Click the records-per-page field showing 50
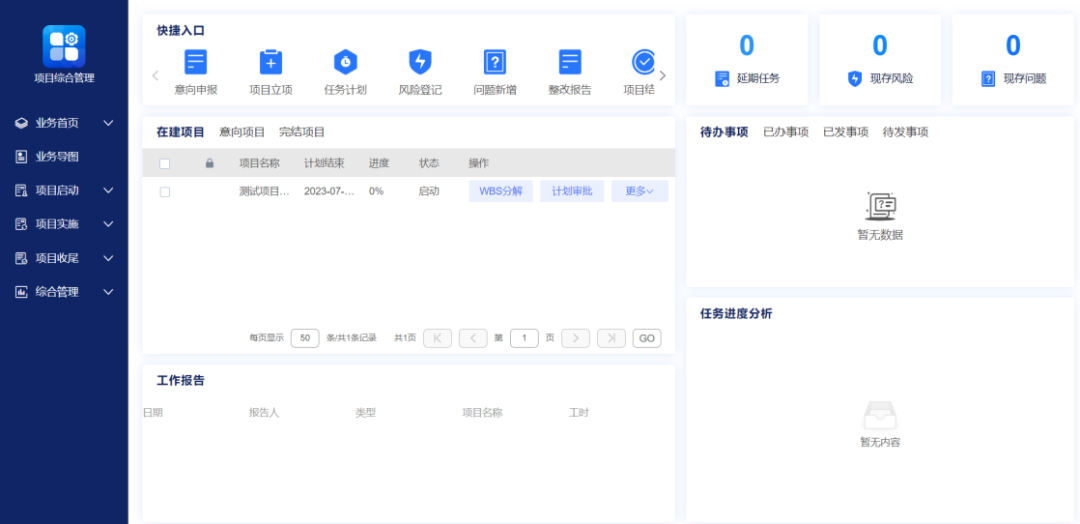Image resolution: width=1080 pixels, height=524 pixels. pos(305,338)
